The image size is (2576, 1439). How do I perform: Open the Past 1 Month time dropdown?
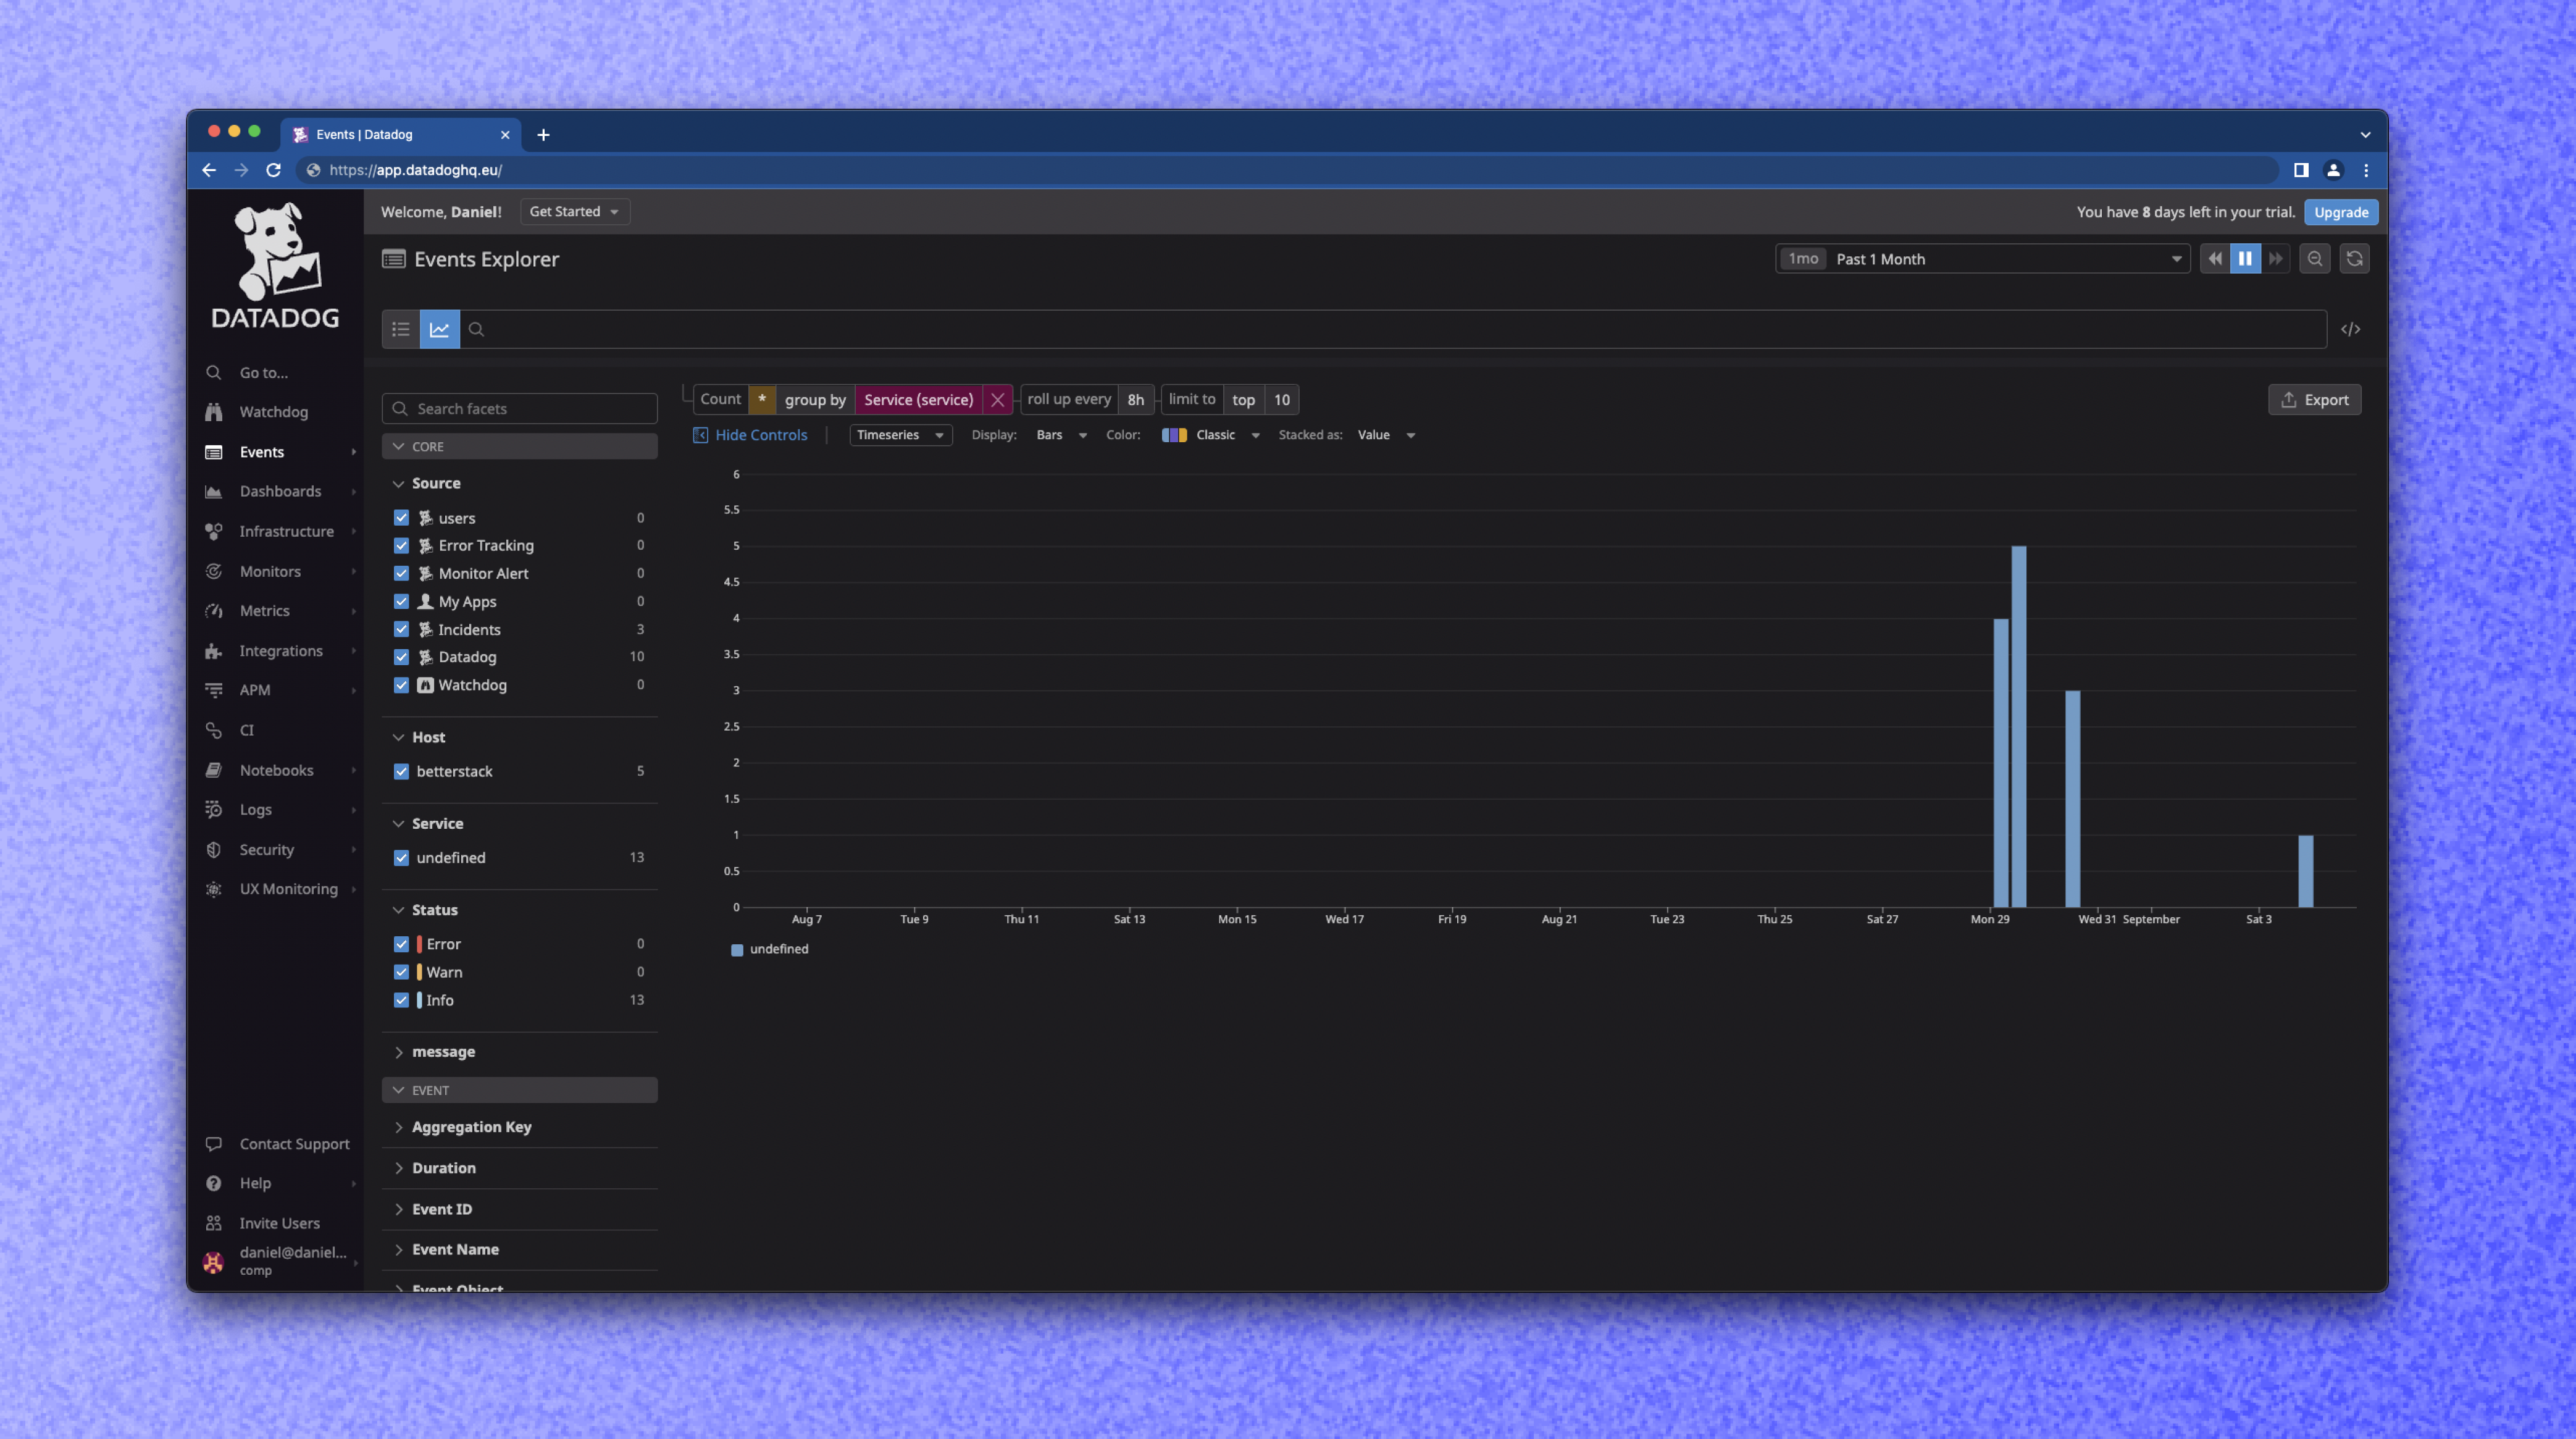pyautogui.click(x=1982, y=259)
